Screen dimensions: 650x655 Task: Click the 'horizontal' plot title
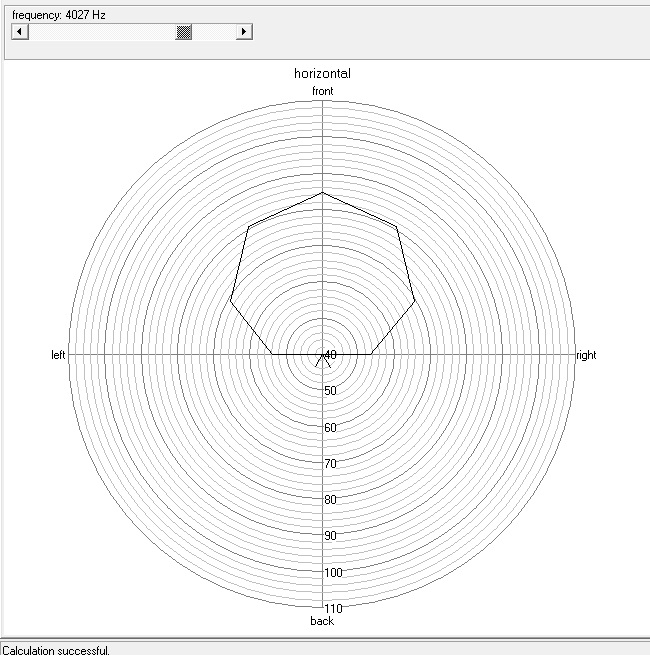(x=322, y=74)
